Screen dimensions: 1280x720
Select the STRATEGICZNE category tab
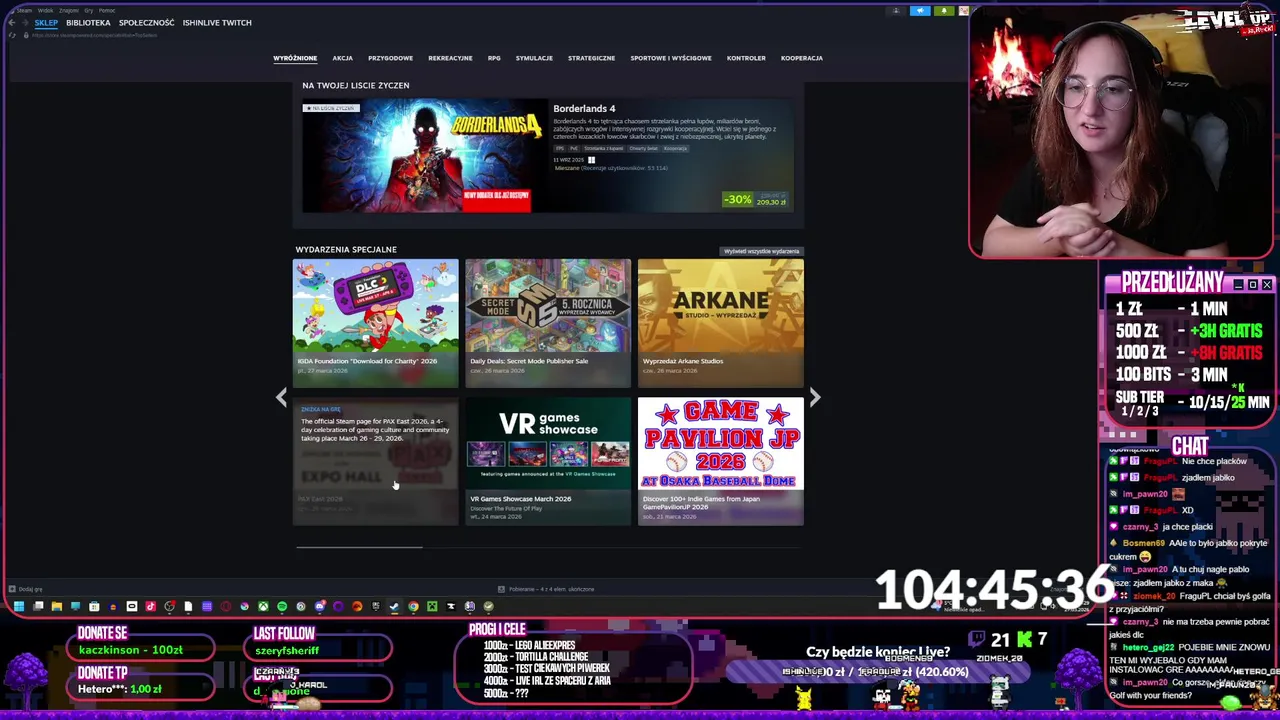point(591,58)
